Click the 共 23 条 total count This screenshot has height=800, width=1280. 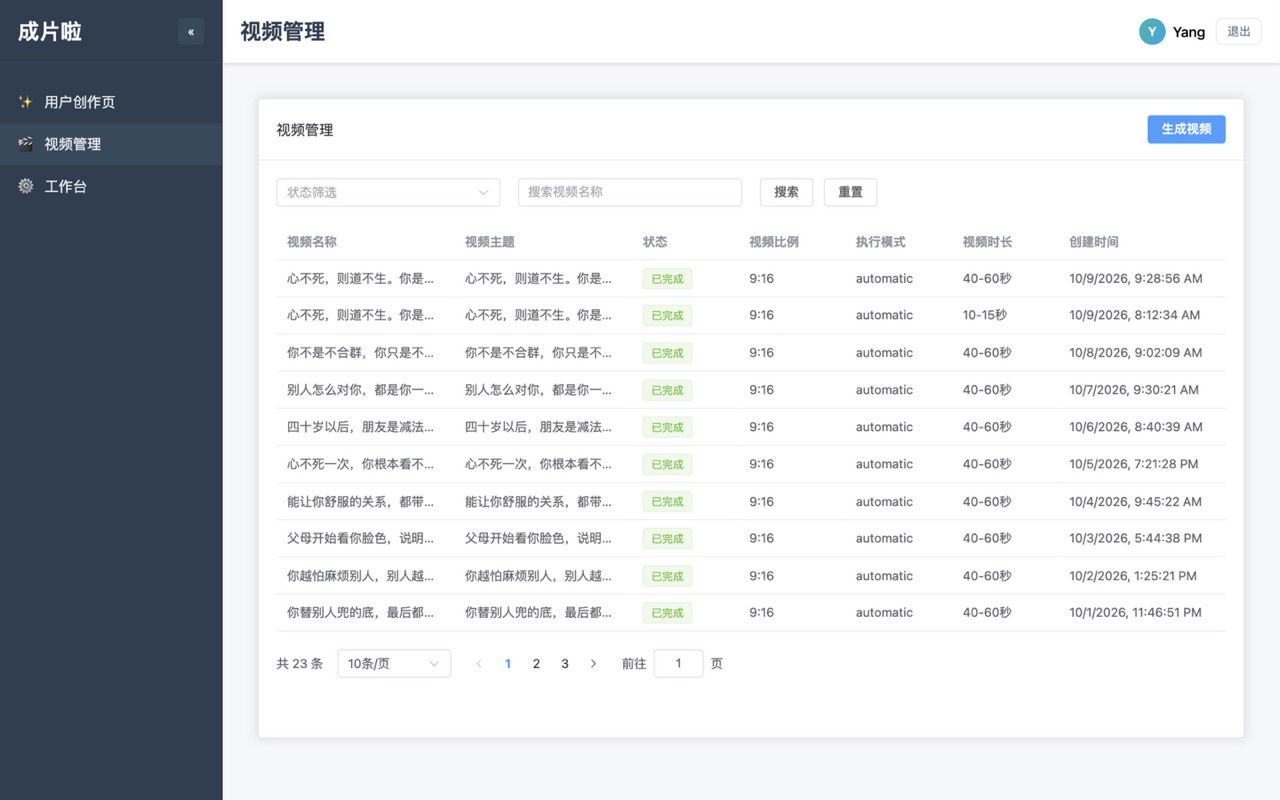pos(300,664)
